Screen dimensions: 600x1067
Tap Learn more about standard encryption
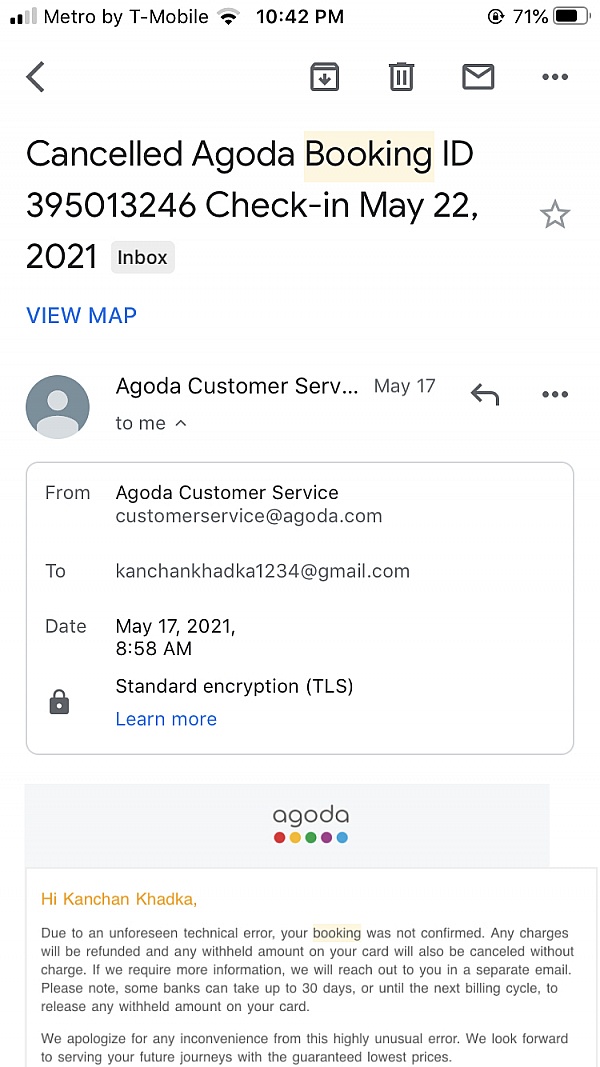tap(166, 718)
